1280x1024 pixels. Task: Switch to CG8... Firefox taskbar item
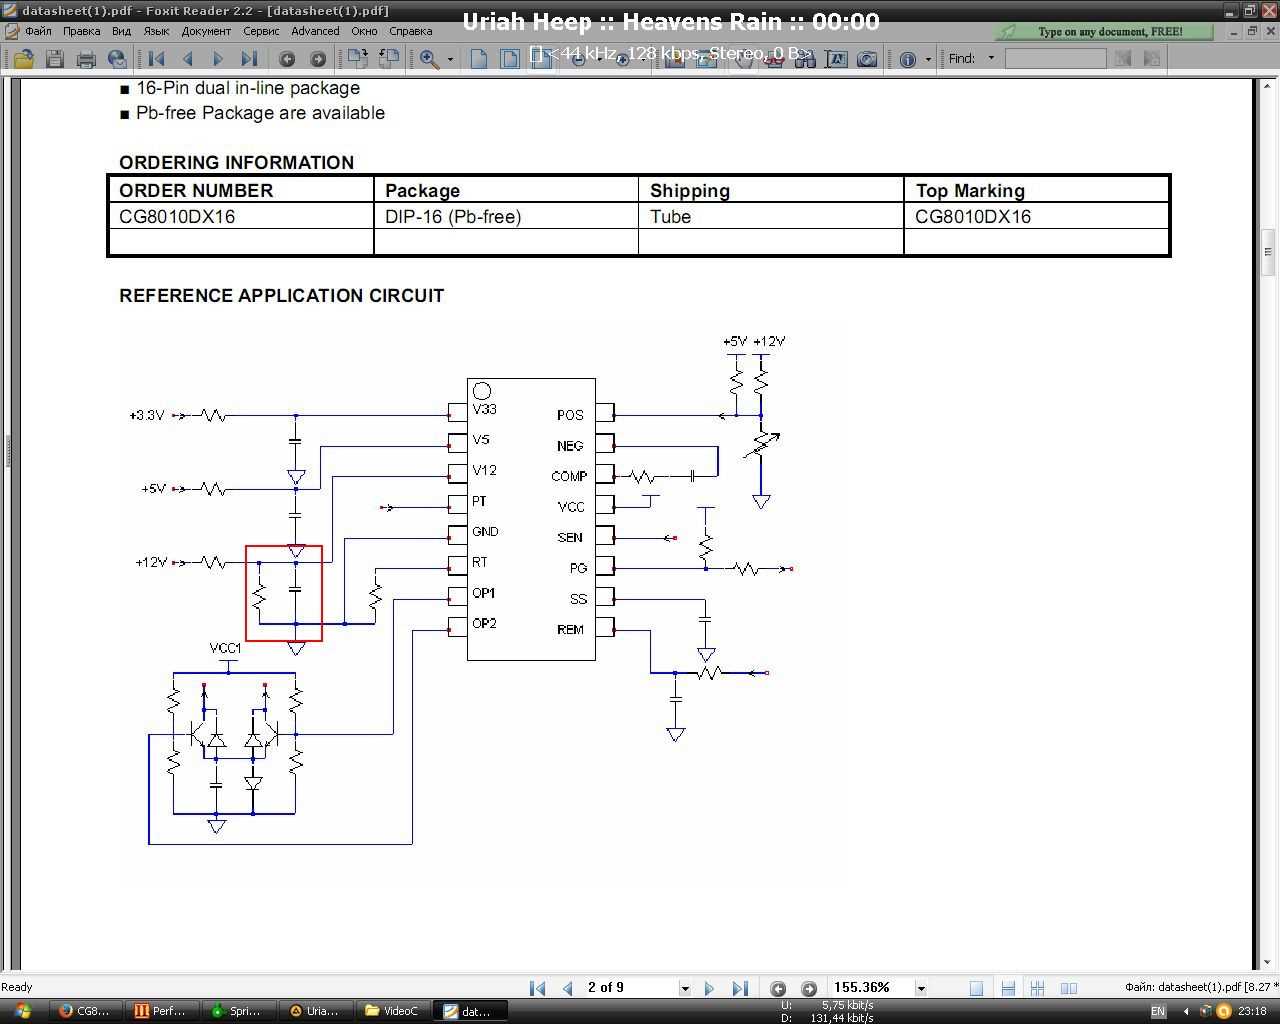pos(85,1011)
